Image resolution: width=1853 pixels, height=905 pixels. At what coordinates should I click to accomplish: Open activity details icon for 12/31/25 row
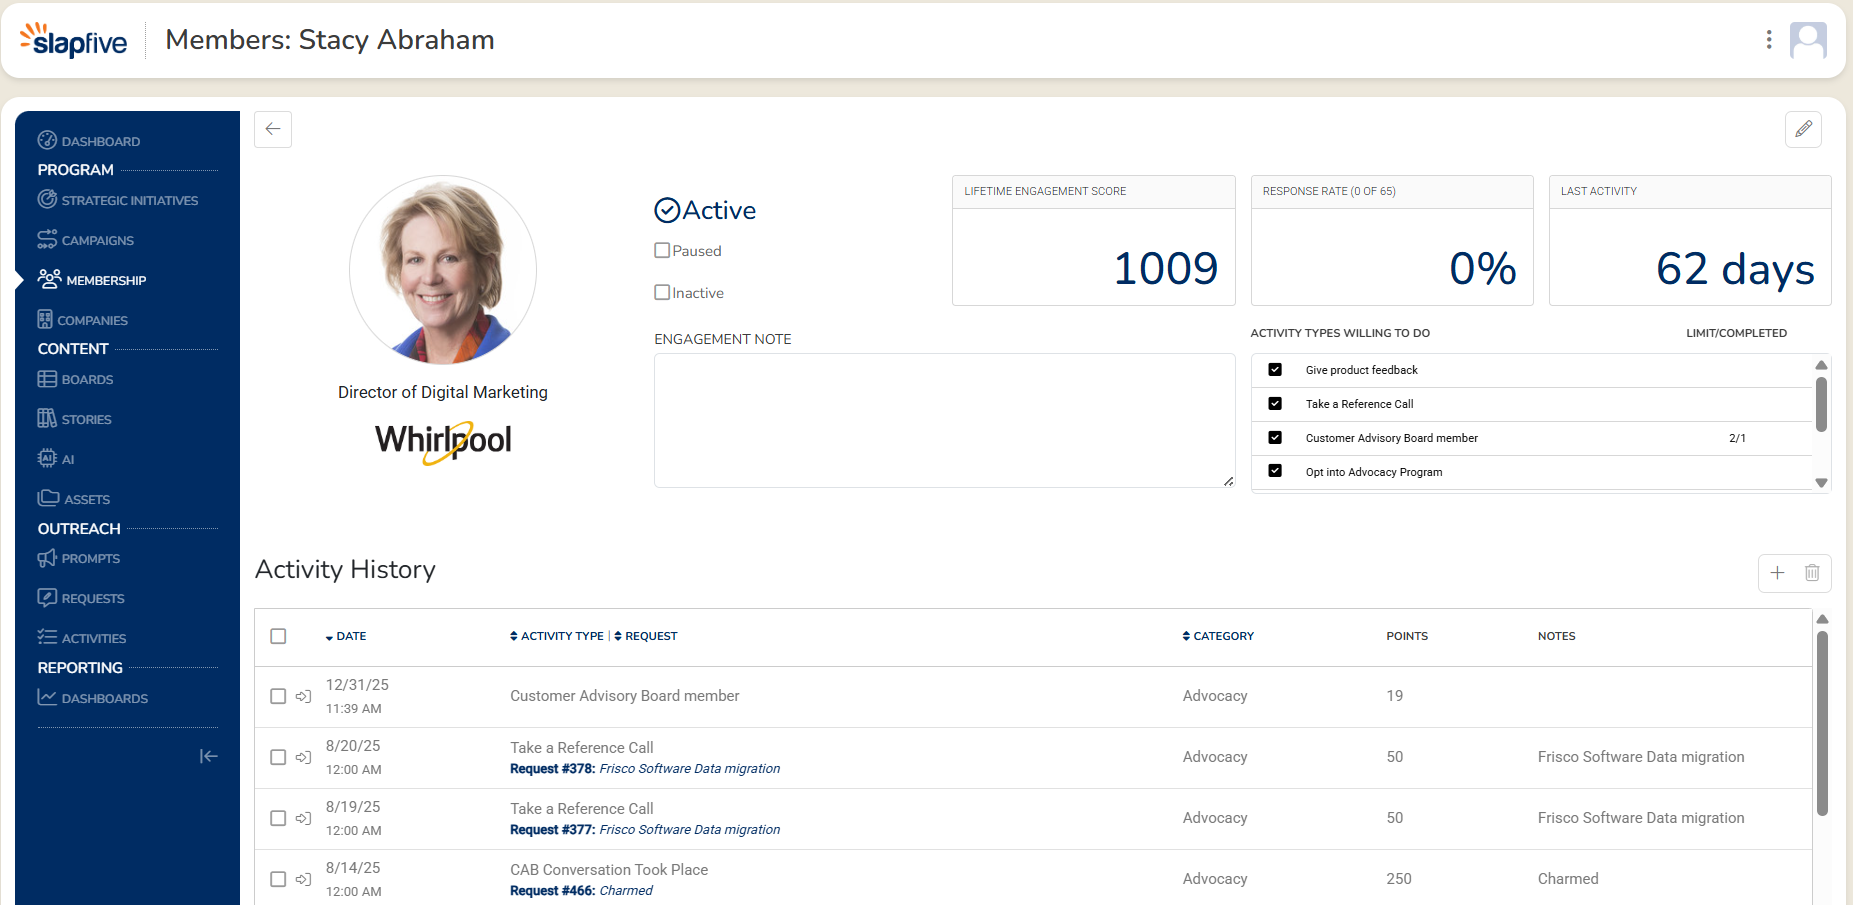[x=303, y=696]
